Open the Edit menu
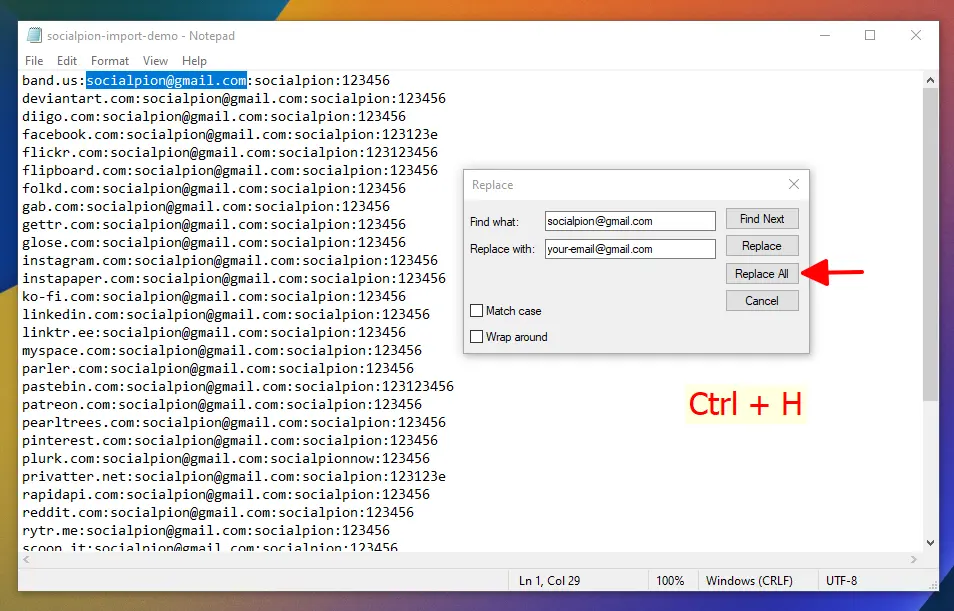 click(67, 61)
